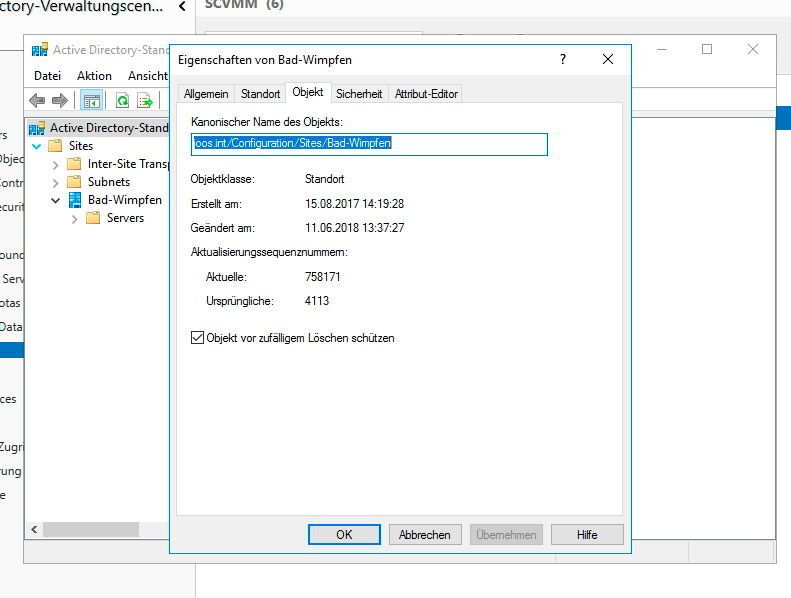This screenshot has height=598, width=791.
Task: Expand the Inter-Site Transports node
Action: tap(55, 165)
